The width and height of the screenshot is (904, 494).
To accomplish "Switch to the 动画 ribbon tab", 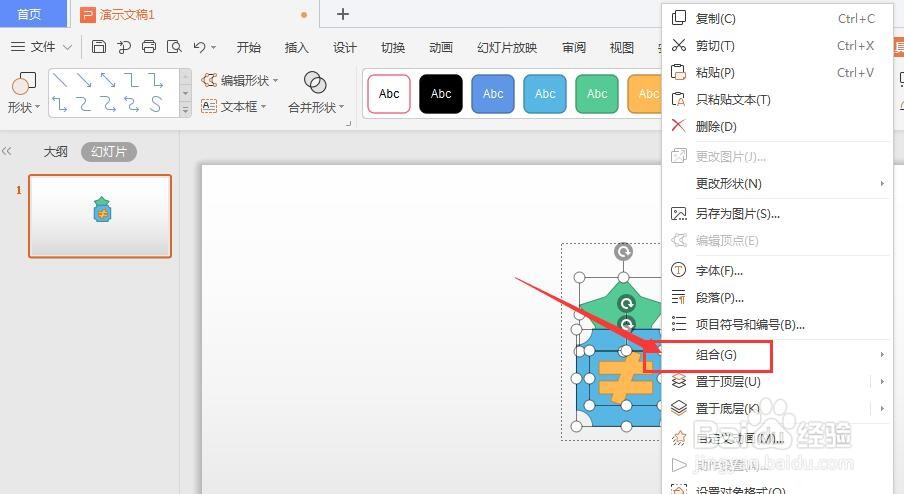I will point(441,47).
